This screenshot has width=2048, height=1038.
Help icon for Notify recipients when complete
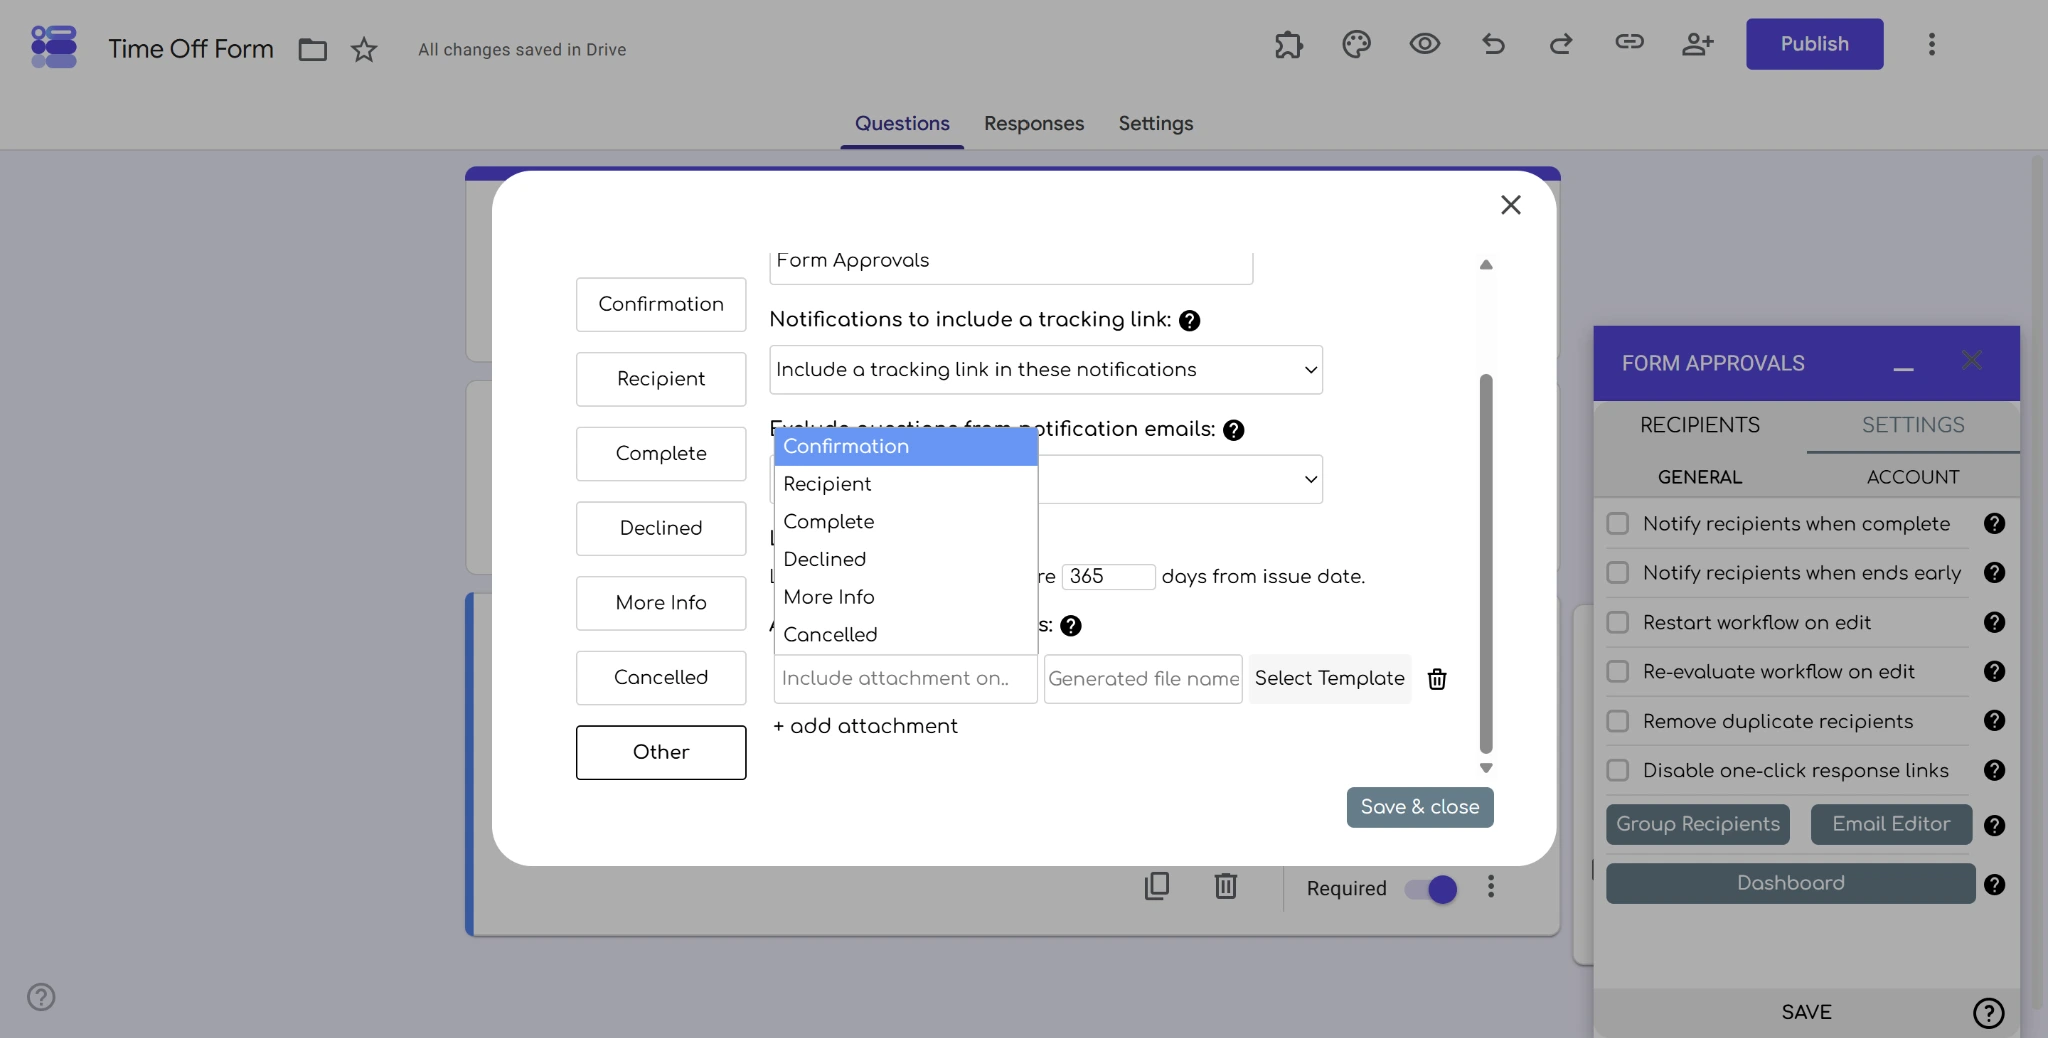(x=1994, y=523)
